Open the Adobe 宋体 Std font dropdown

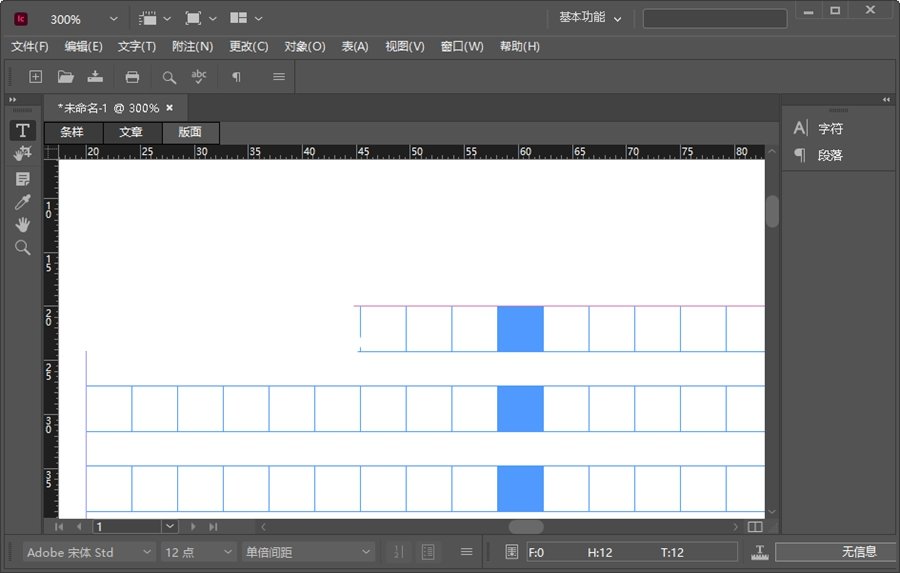(x=89, y=552)
